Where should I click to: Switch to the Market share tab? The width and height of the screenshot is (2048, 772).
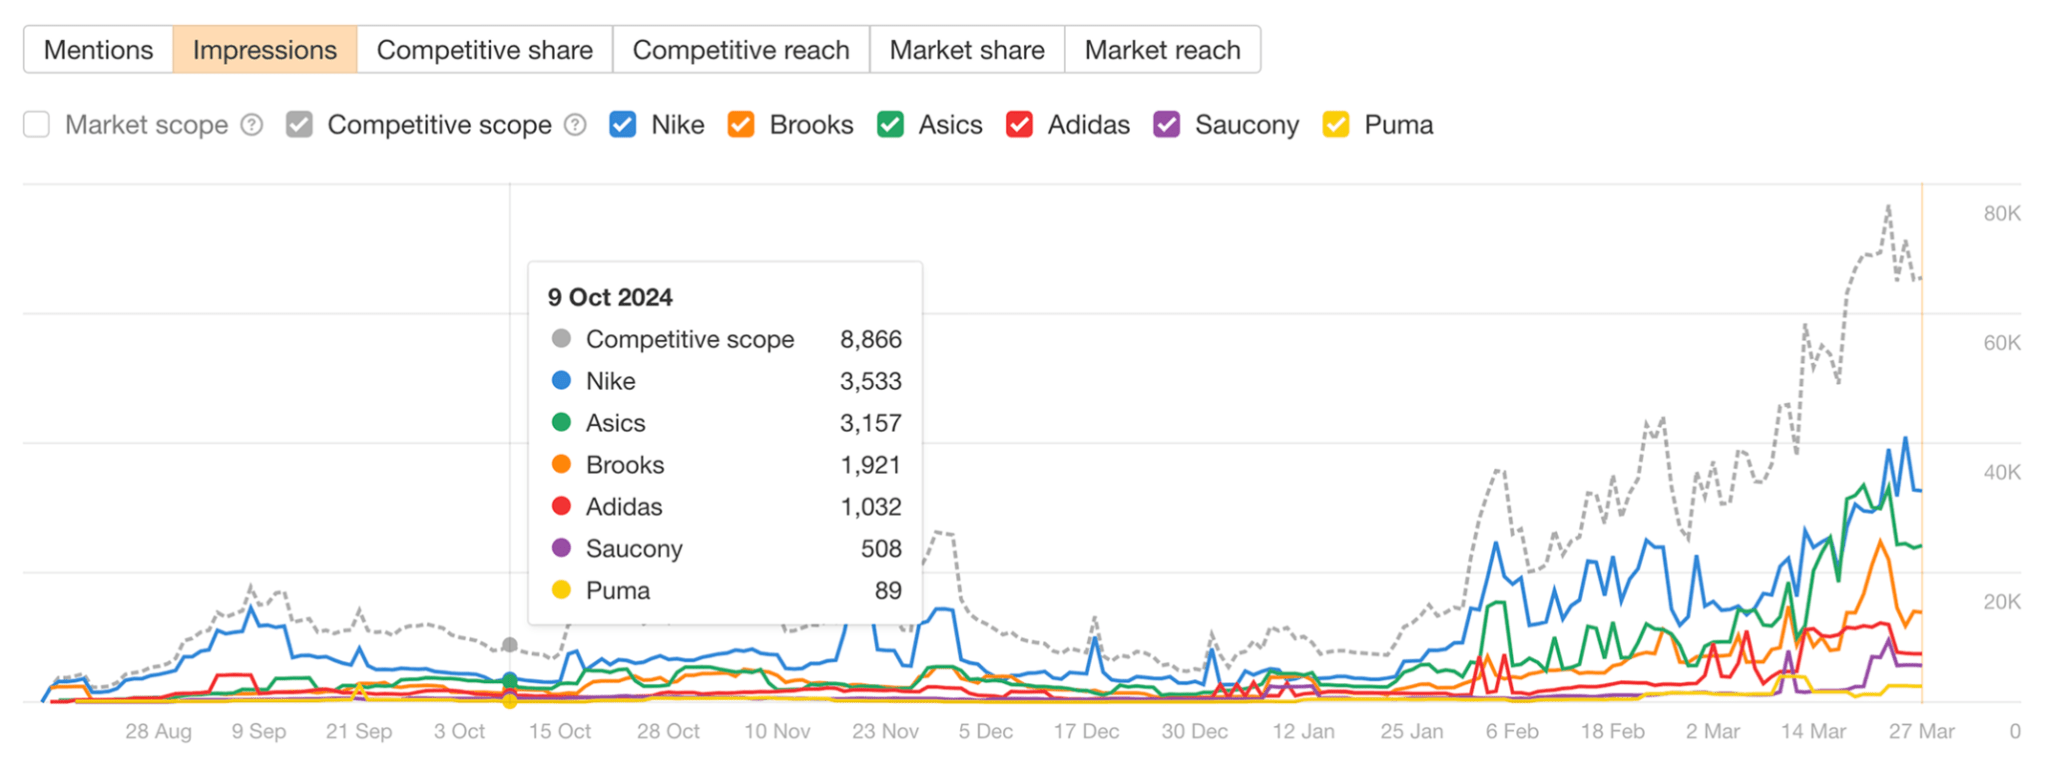click(966, 50)
